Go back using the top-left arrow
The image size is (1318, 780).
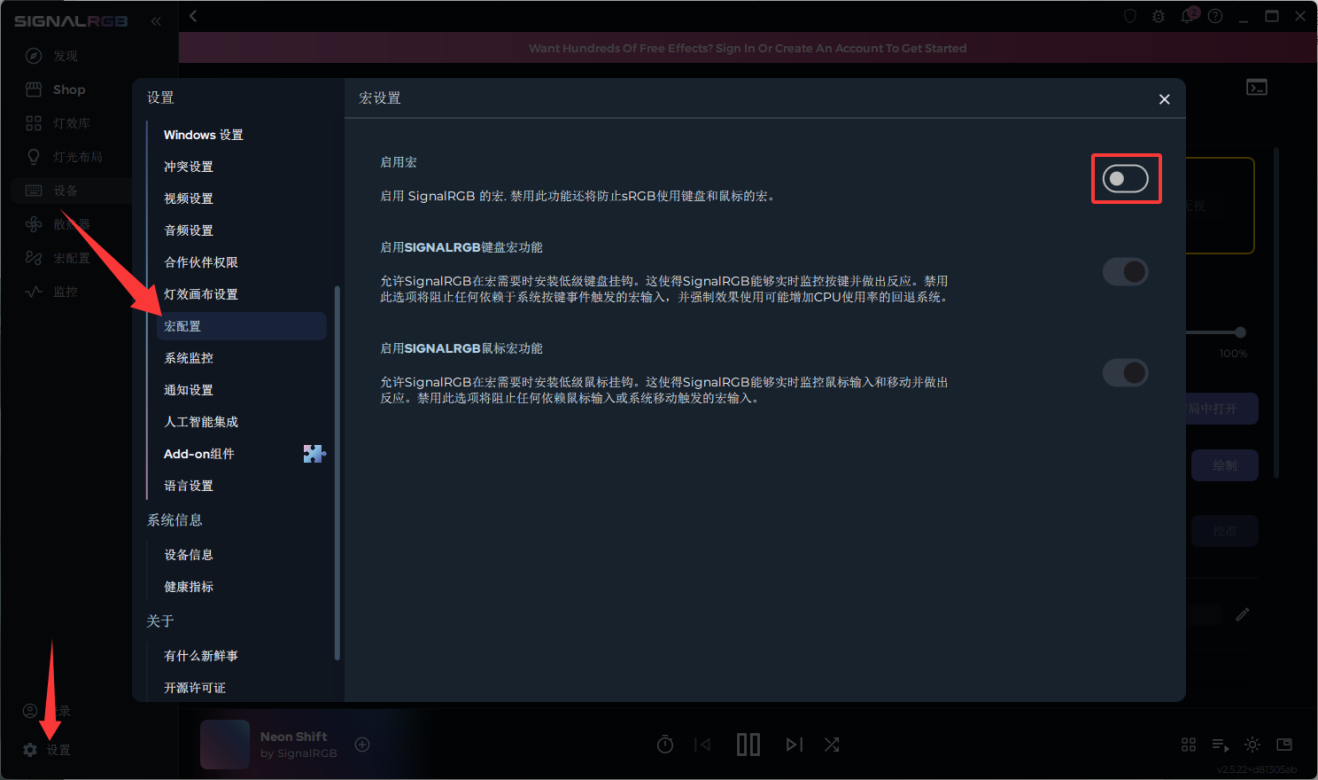click(x=193, y=16)
